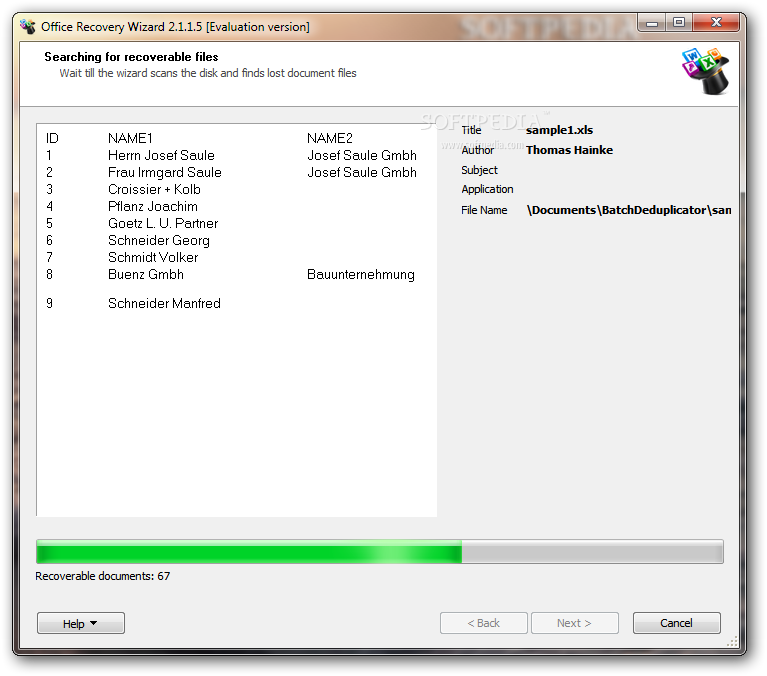Click the 'File Name' field label

pyautogui.click(x=484, y=210)
